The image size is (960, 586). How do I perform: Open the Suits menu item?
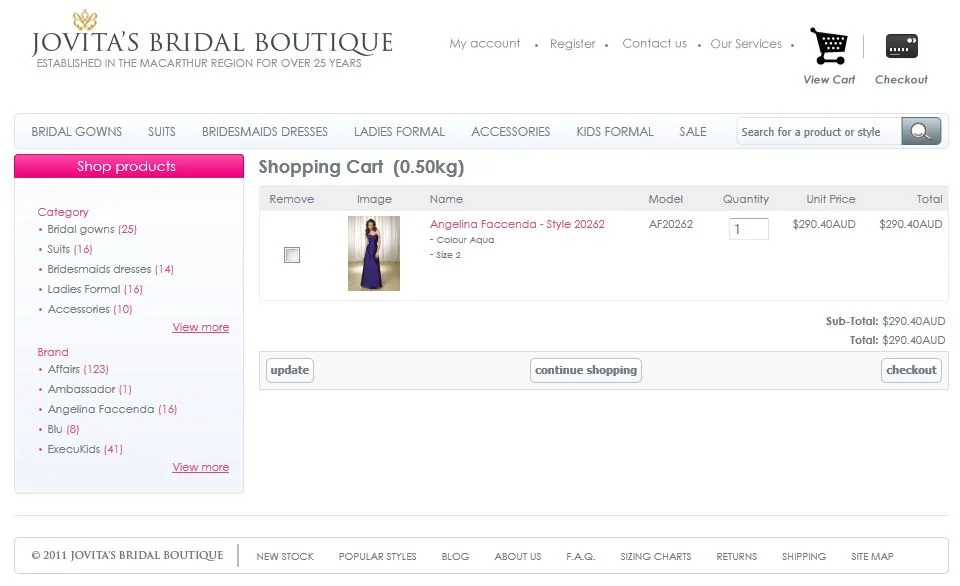[162, 132]
